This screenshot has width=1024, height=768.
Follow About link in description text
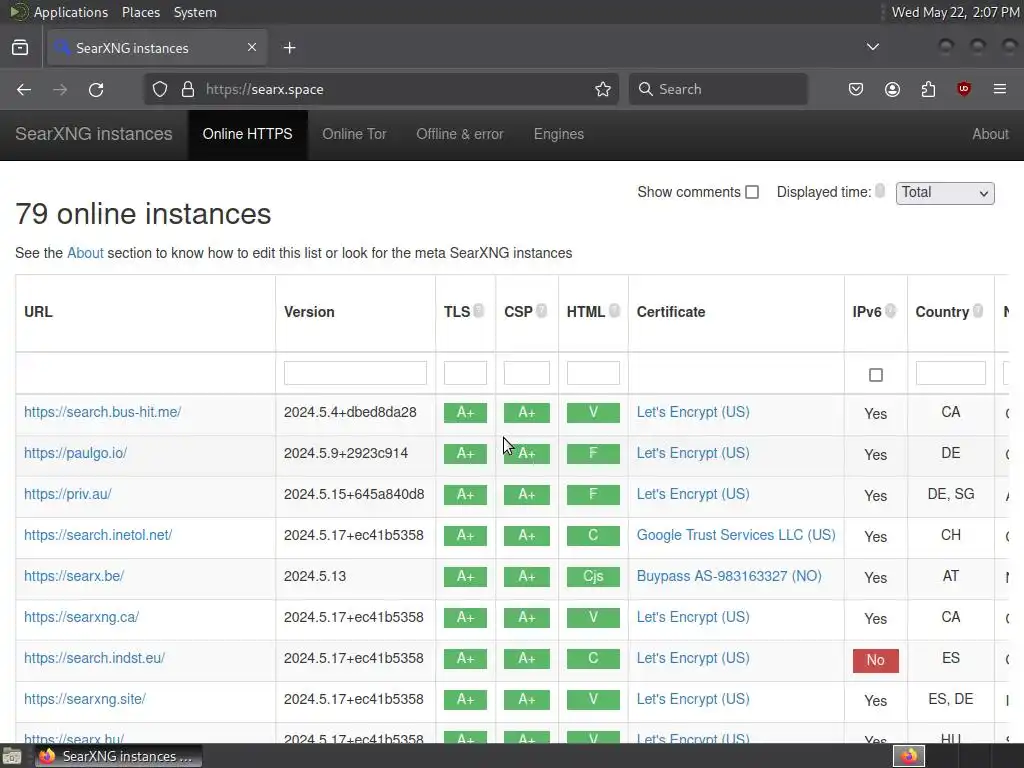(85, 253)
